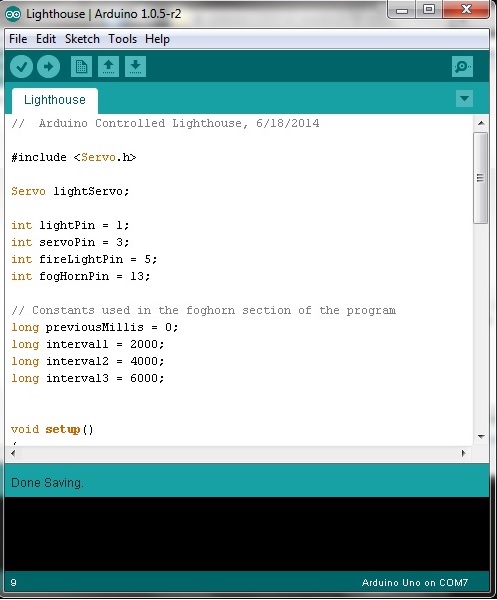Click the vertical scrollbar thumb
The image size is (497, 600).
[x=481, y=178]
